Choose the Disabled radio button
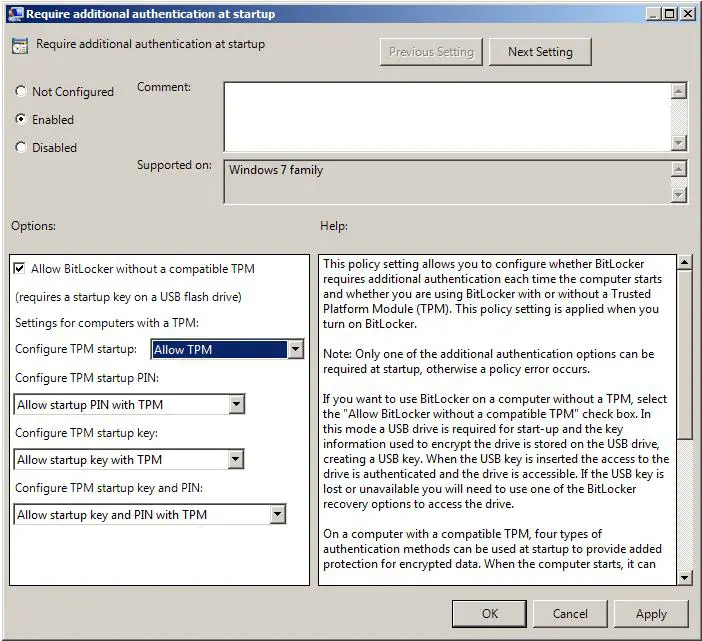702x641 pixels. (x=21, y=148)
